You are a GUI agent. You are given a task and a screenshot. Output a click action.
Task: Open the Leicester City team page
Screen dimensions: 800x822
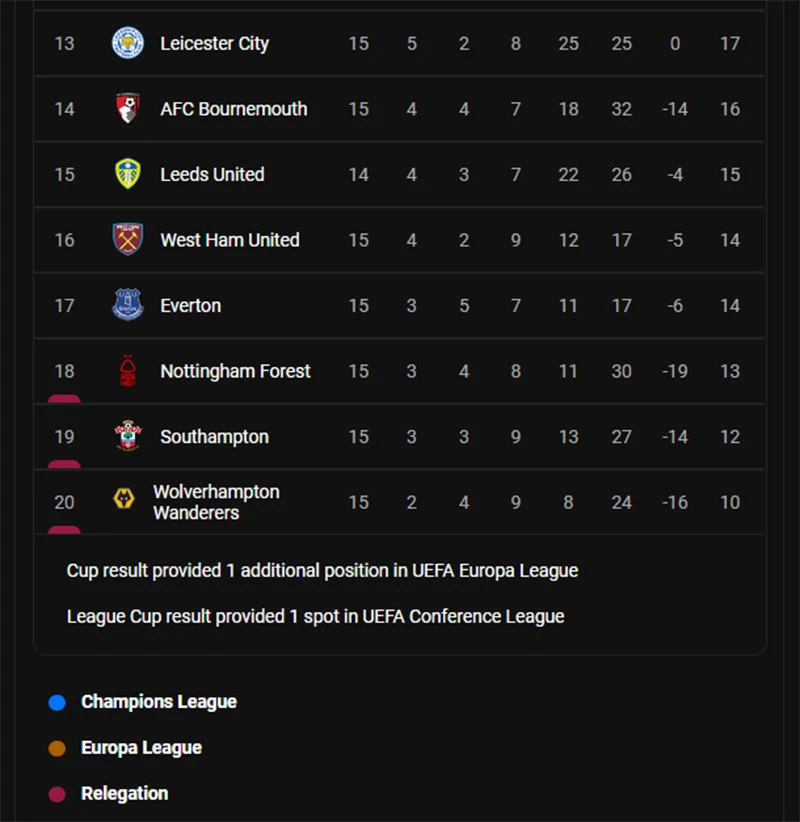(x=214, y=43)
